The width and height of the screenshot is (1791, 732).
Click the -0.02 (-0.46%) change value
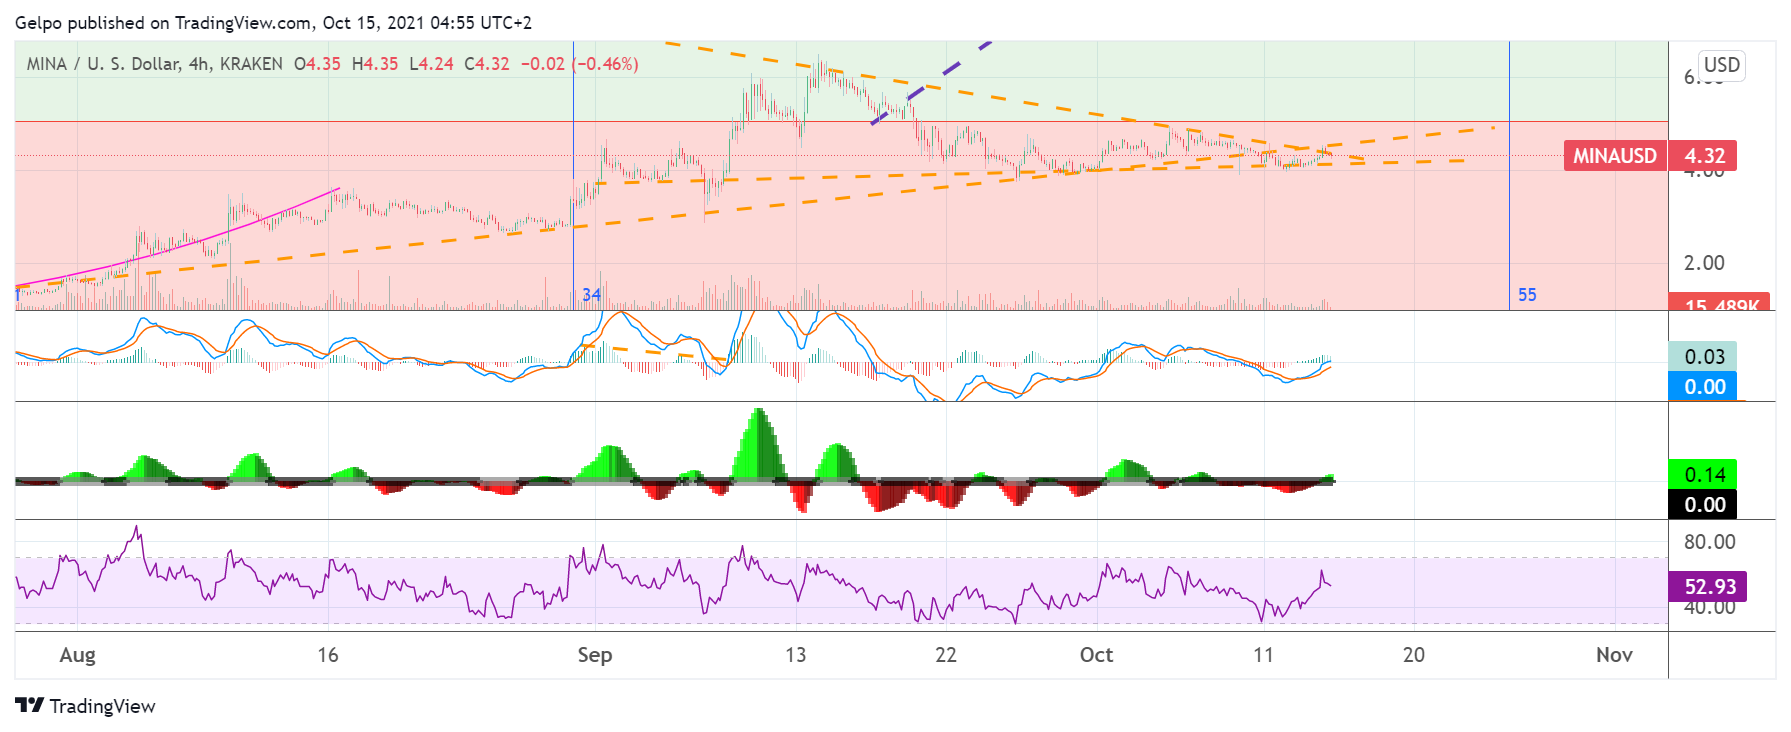[579, 64]
